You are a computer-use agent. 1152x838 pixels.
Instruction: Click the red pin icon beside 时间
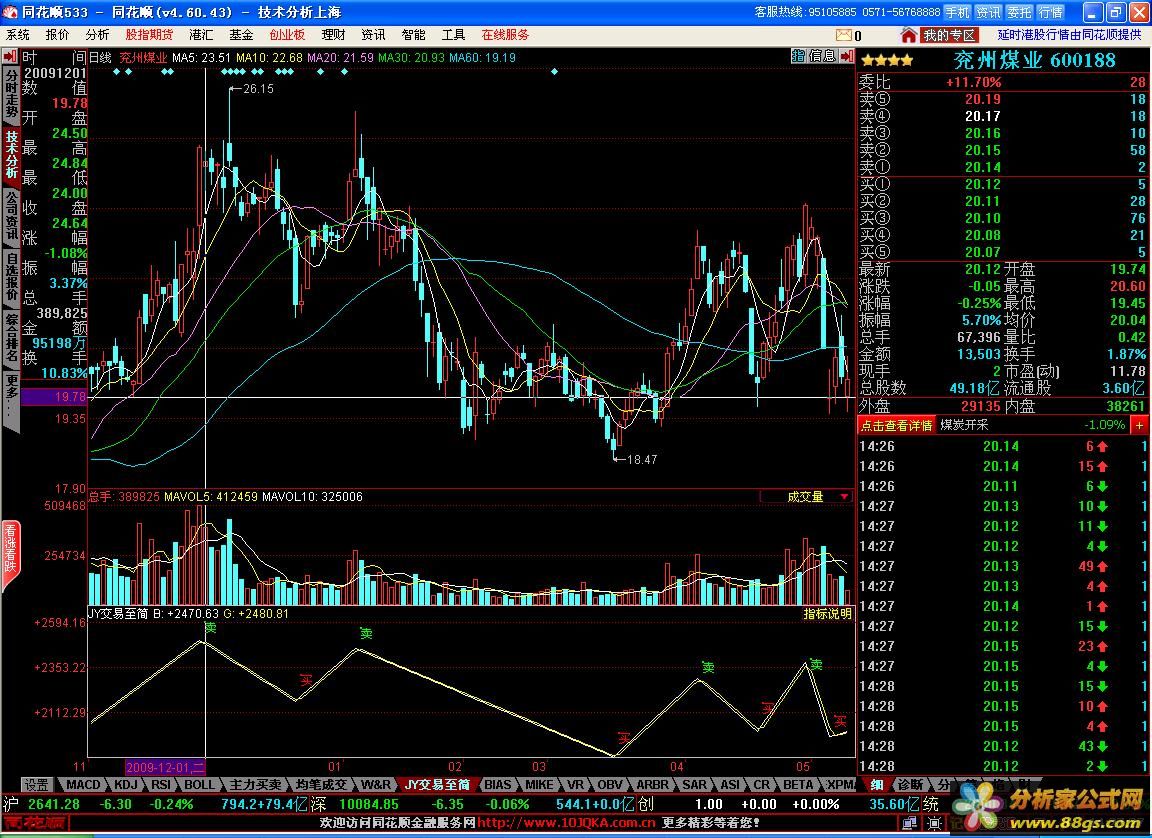click(10, 57)
